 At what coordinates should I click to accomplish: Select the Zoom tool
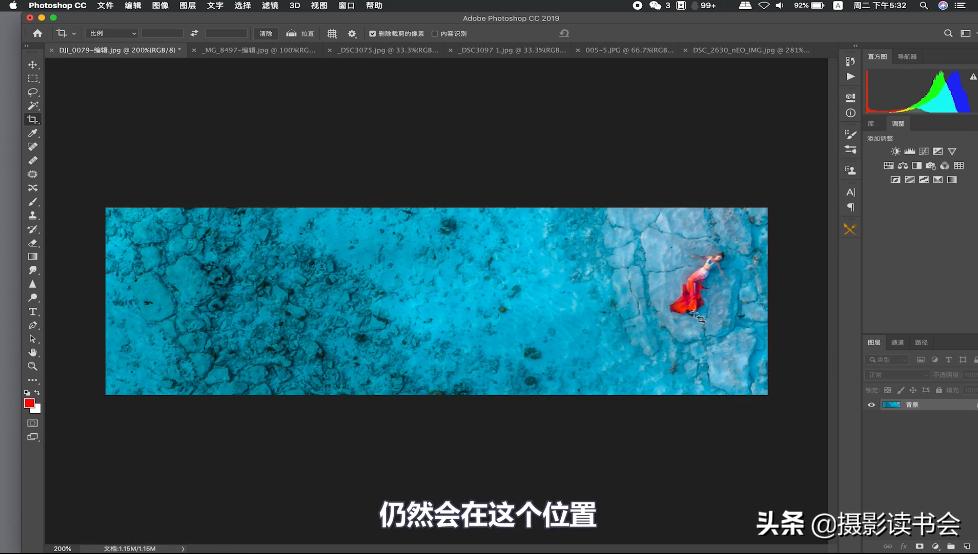click(x=32, y=366)
